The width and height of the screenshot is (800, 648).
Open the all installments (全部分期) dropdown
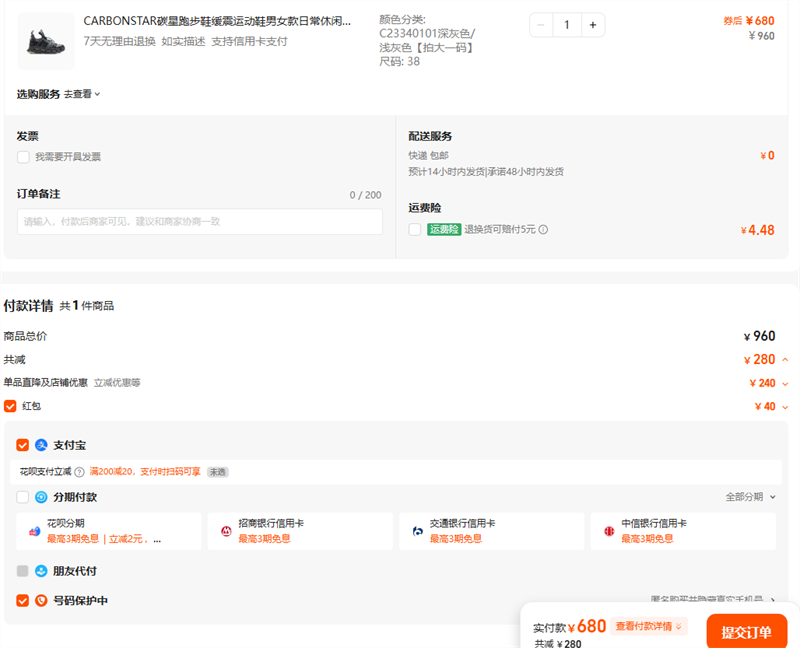750,497
